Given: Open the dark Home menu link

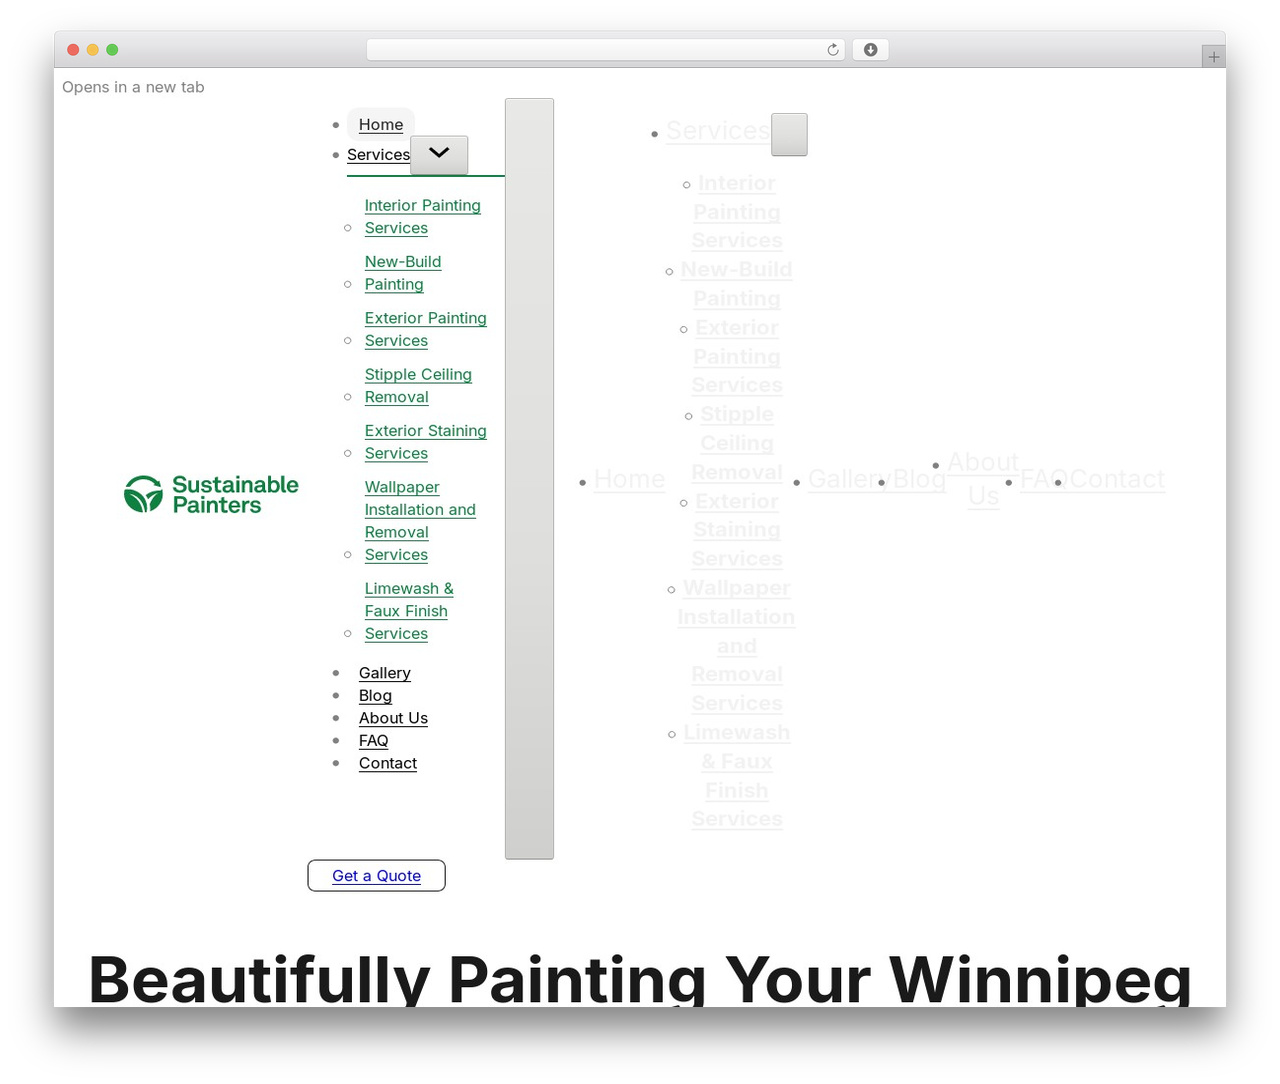Looking at the screenshot, I should (381, 125).
